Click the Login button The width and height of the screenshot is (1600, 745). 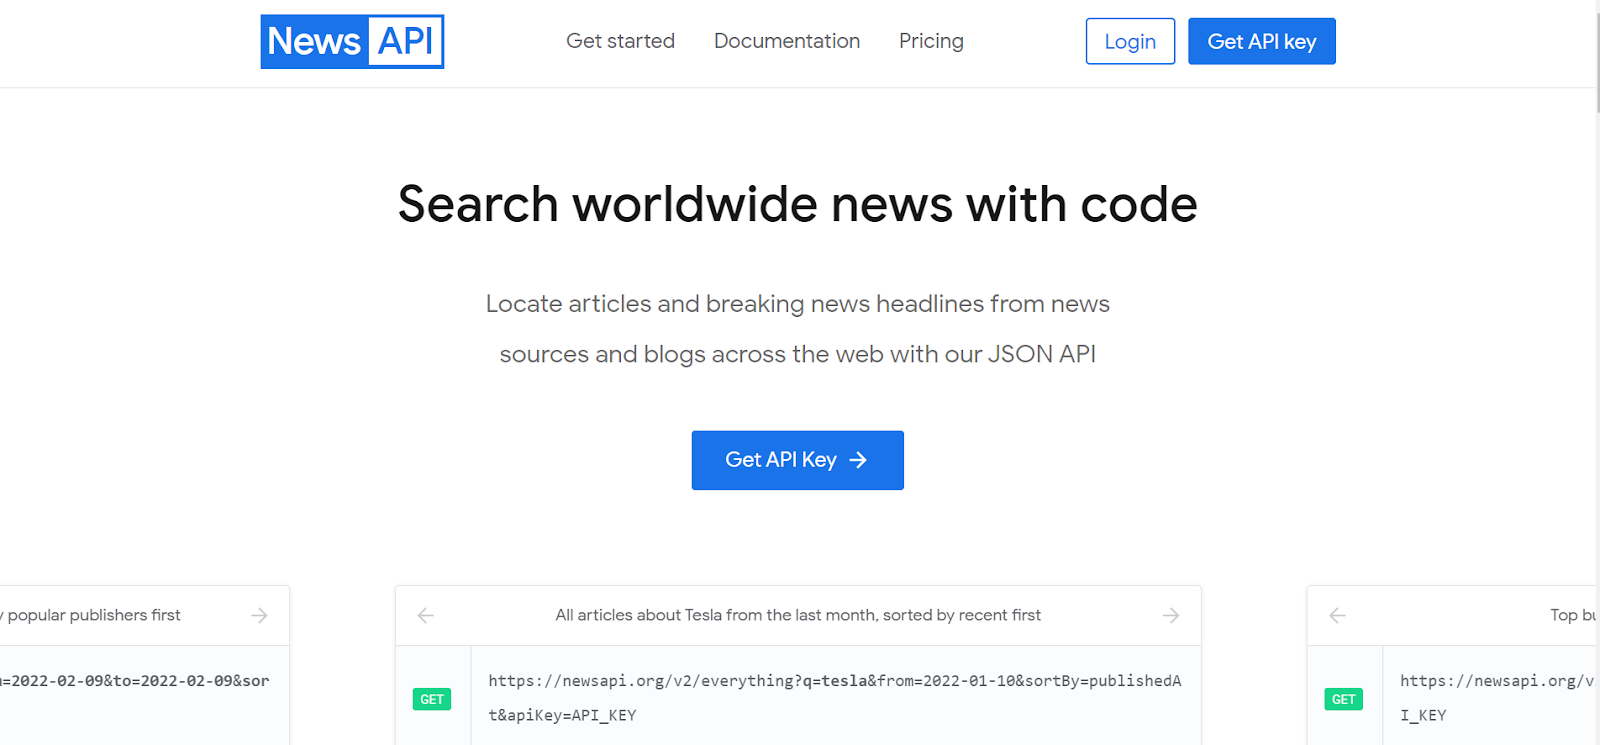click(x=1130, y=41)
